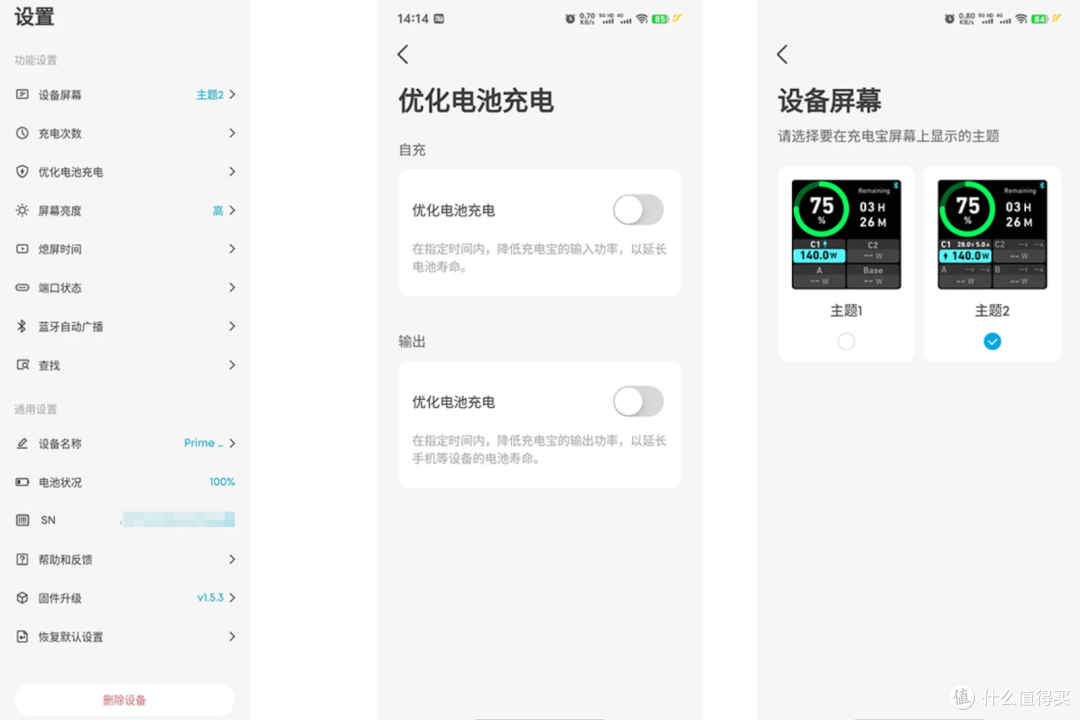Enable 优化电池充电 toggle under 输出

pyautogui.click(x=638, y=401)
